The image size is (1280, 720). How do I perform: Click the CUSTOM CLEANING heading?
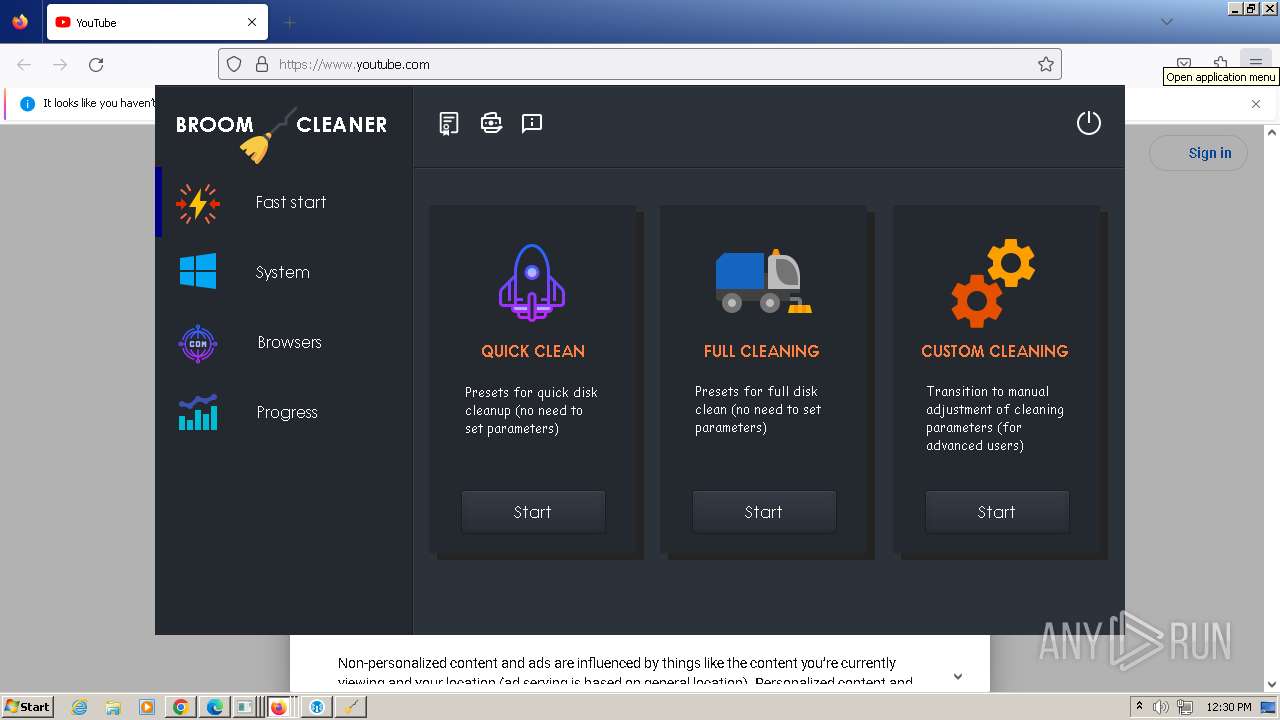(994, 351)
